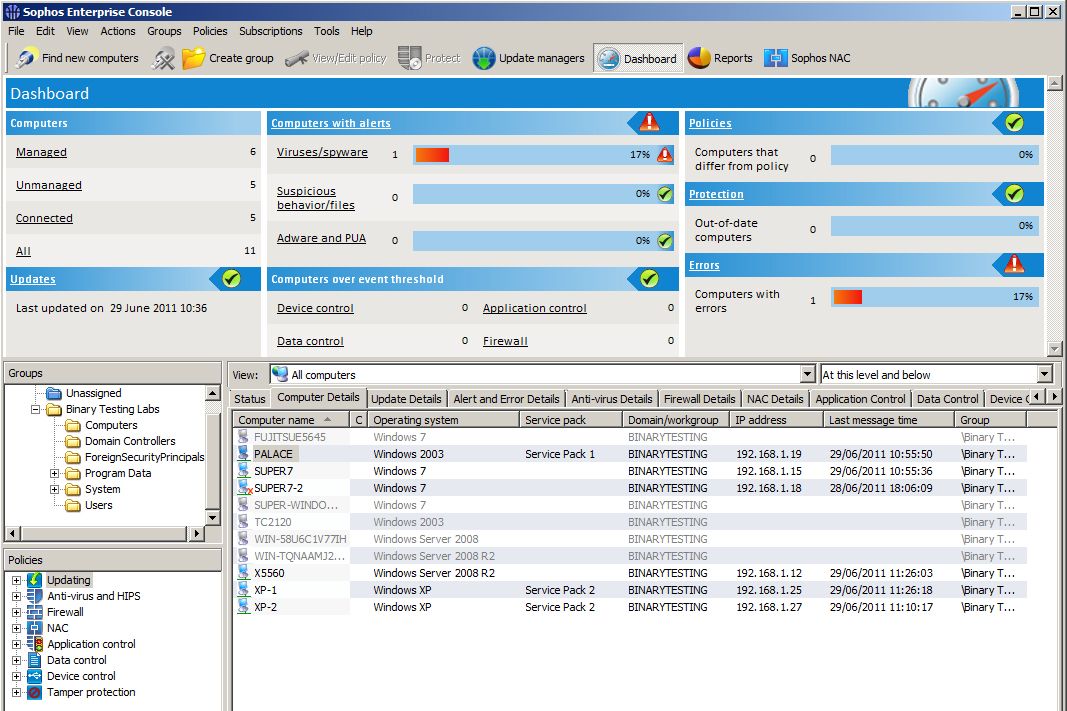
Task: Expand the Program Data group
Action: pos(54,474)
